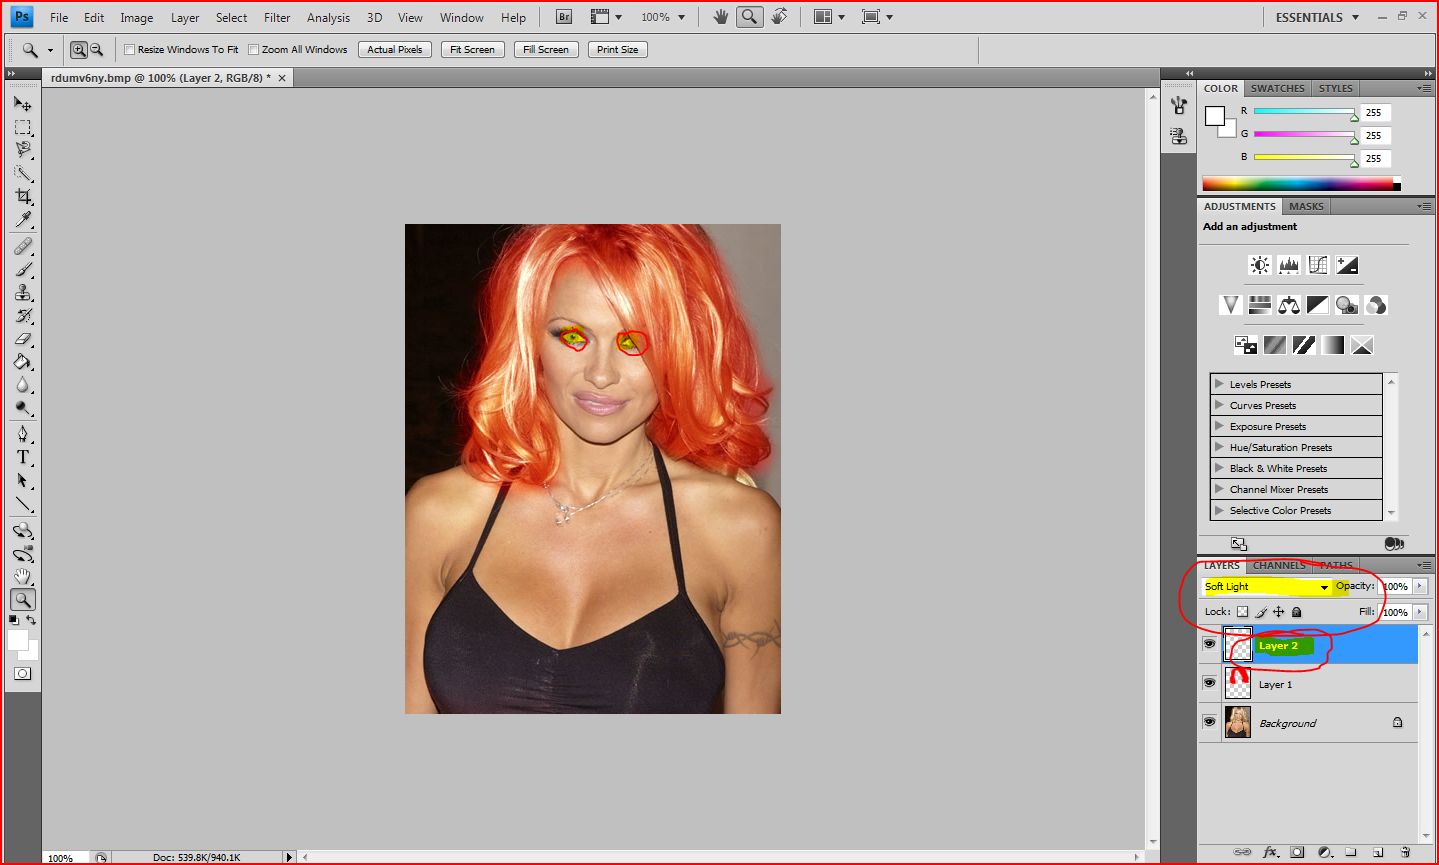Select the Type tool
1439x865 pixels.
point(22,457)
